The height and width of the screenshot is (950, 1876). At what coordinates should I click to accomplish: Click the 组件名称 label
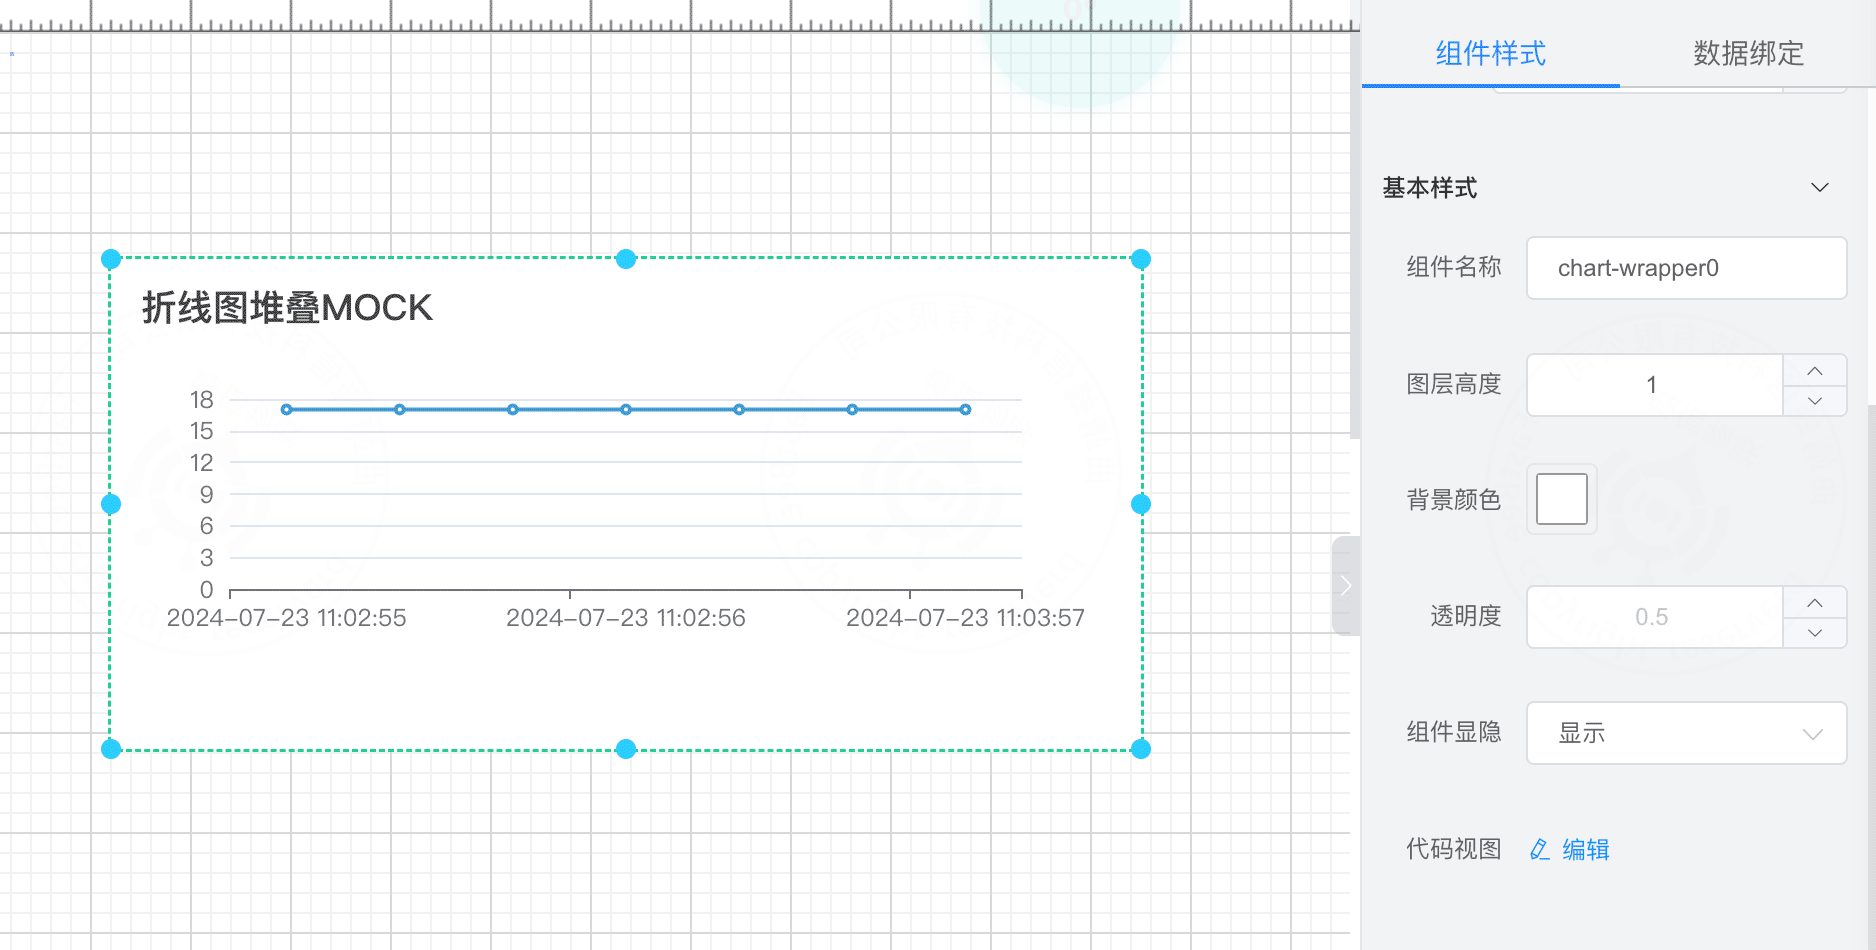[x=1454, y=267]
